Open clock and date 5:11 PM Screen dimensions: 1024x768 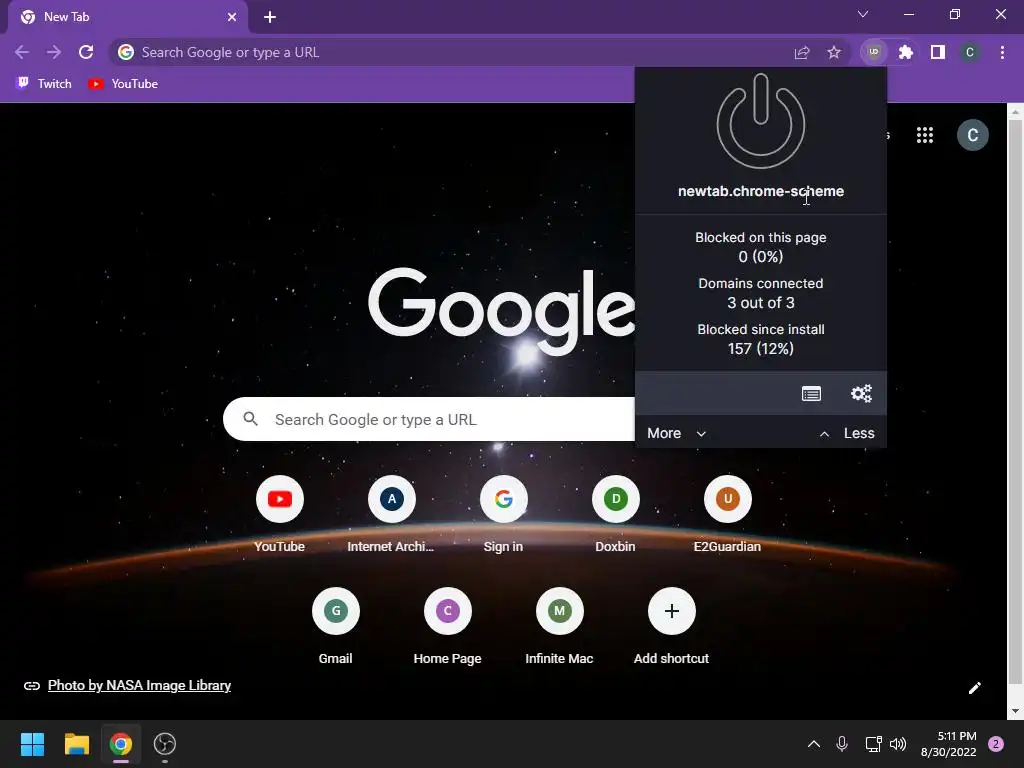[949, 744]
